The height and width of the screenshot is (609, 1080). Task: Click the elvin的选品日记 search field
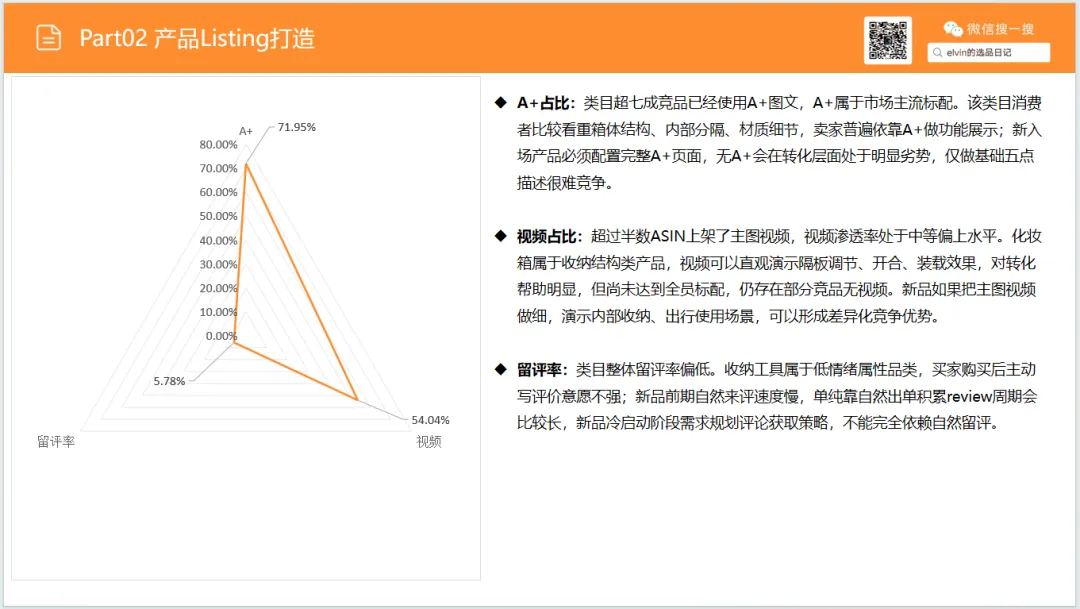click(x=988, y=52)
